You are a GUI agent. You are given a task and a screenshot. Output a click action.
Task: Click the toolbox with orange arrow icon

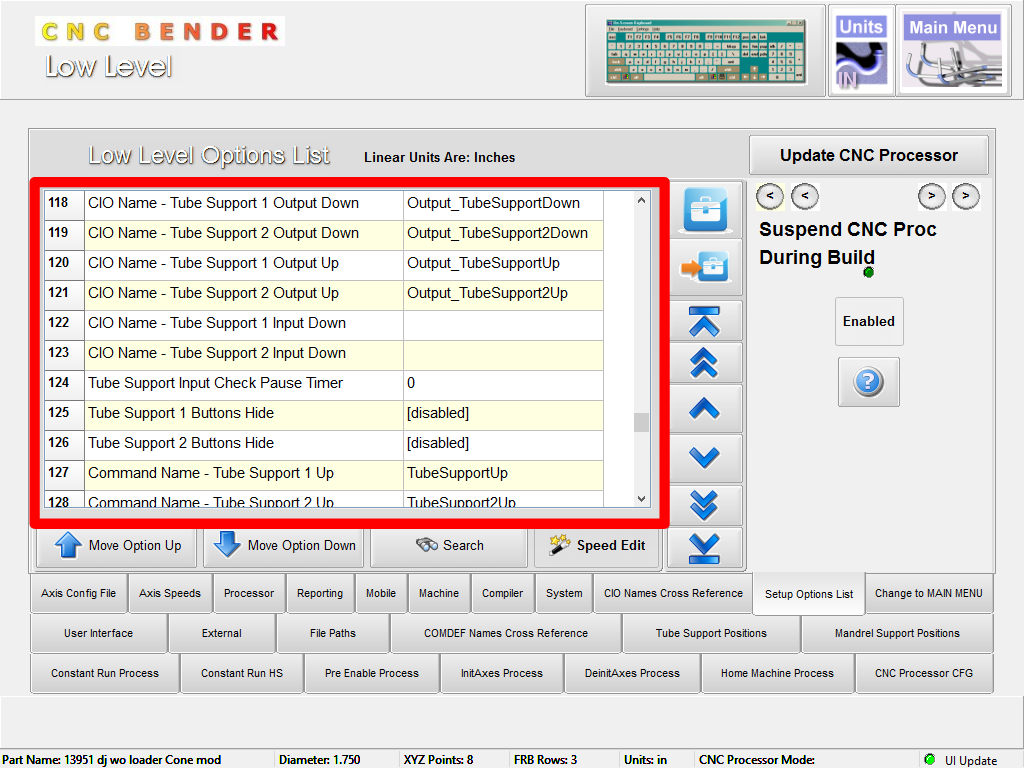(705, 267)
